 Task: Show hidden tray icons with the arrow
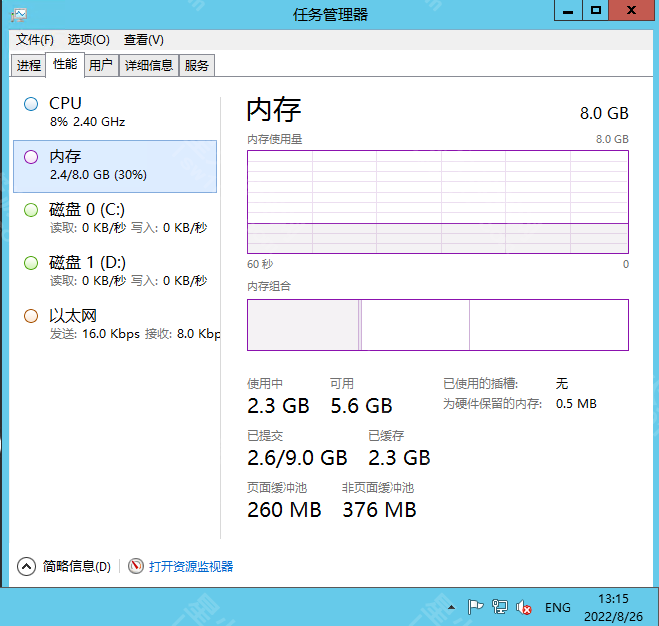(451, 607)
